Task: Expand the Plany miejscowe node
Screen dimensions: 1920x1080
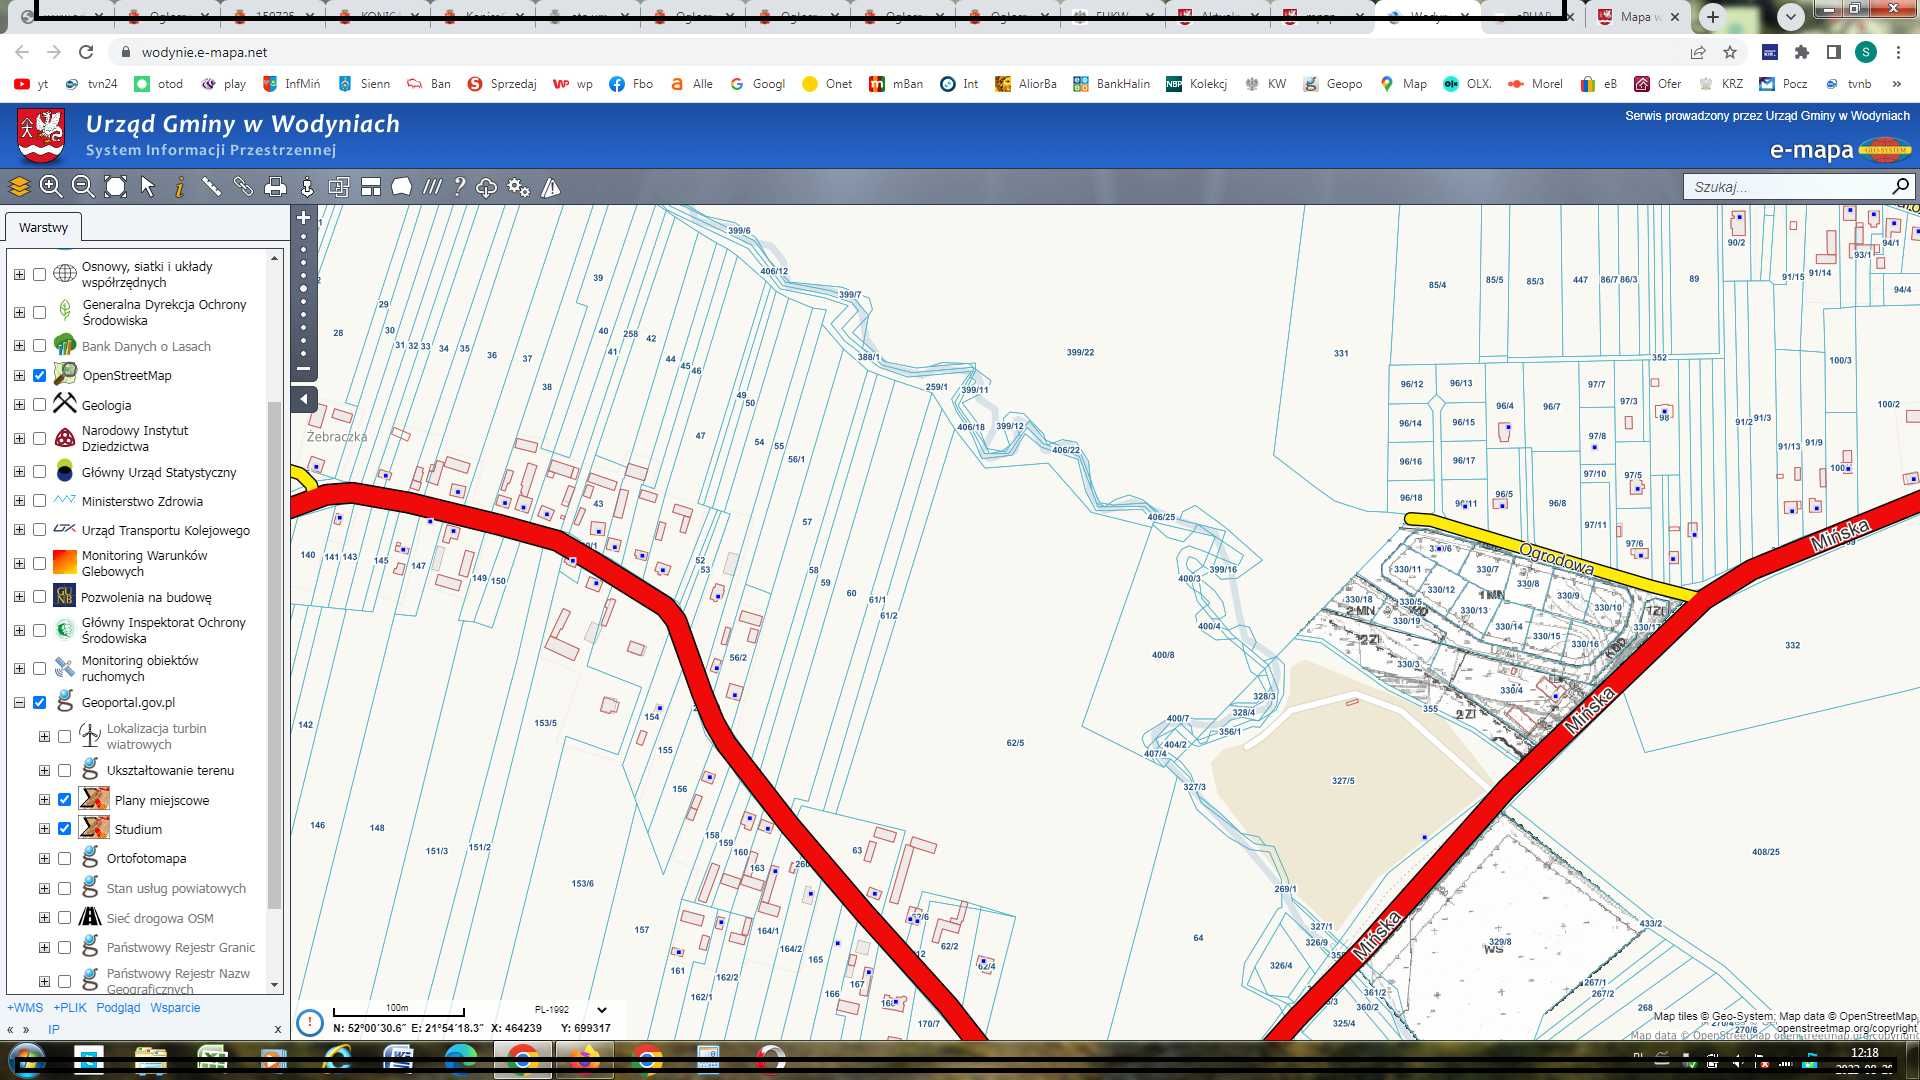Action: 44,800
